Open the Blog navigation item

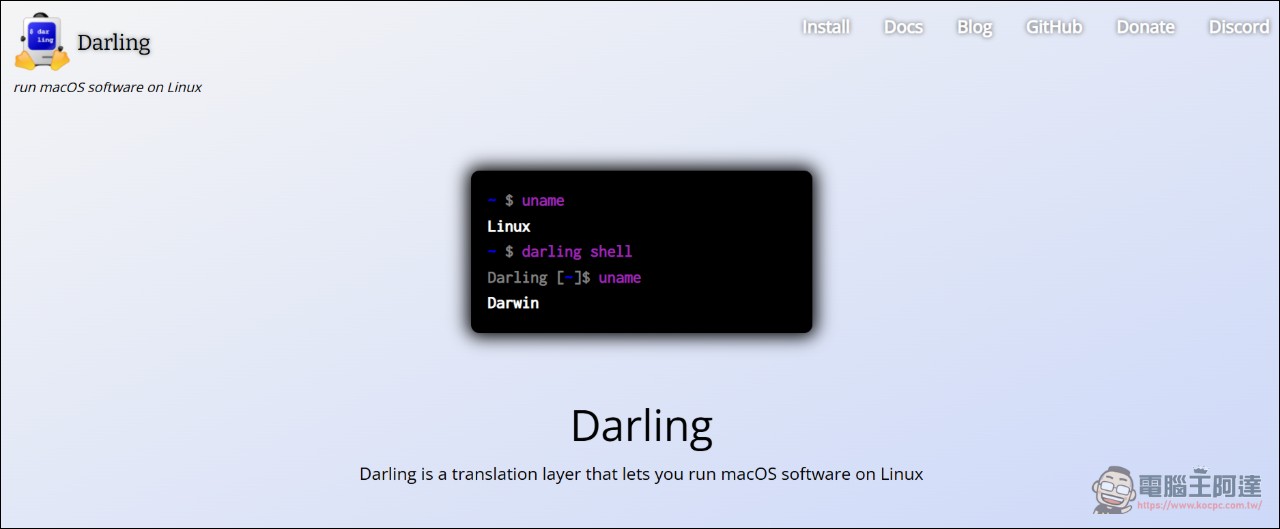tap(974, 27)
